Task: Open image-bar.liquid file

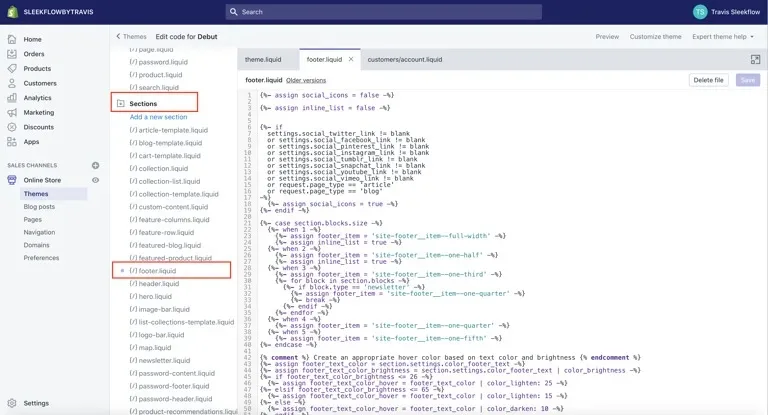Action: click(x=160, y=310)
